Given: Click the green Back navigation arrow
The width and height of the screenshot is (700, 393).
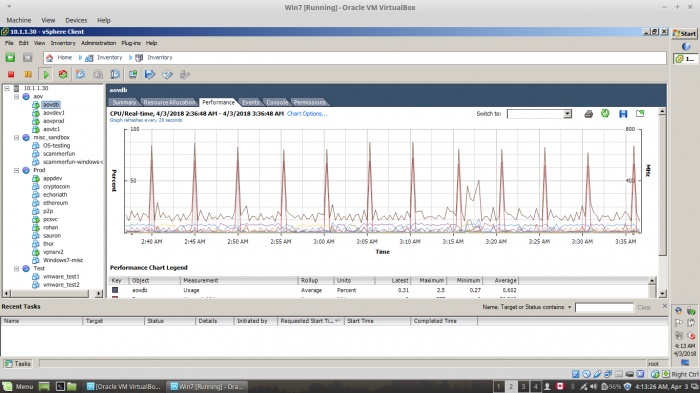Looking at the screenshot, I should (x=10, y=58).
